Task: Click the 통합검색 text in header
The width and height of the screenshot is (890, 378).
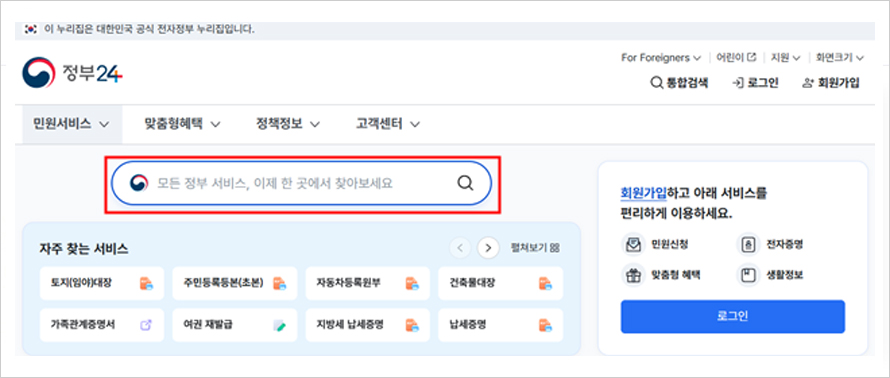Action: tap(687, 83)
